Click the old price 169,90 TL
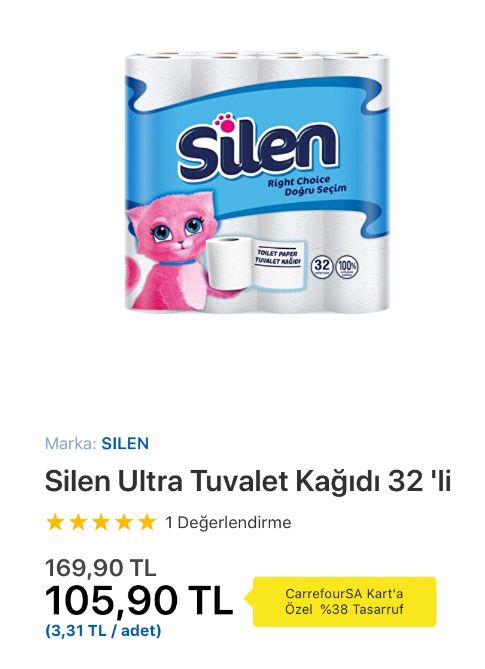This screenshot has height=669, width=485. (x=101, y=568)
